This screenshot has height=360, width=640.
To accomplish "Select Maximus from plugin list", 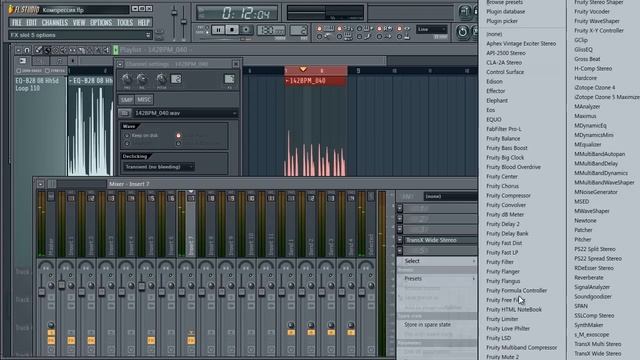I will [585, 116].
